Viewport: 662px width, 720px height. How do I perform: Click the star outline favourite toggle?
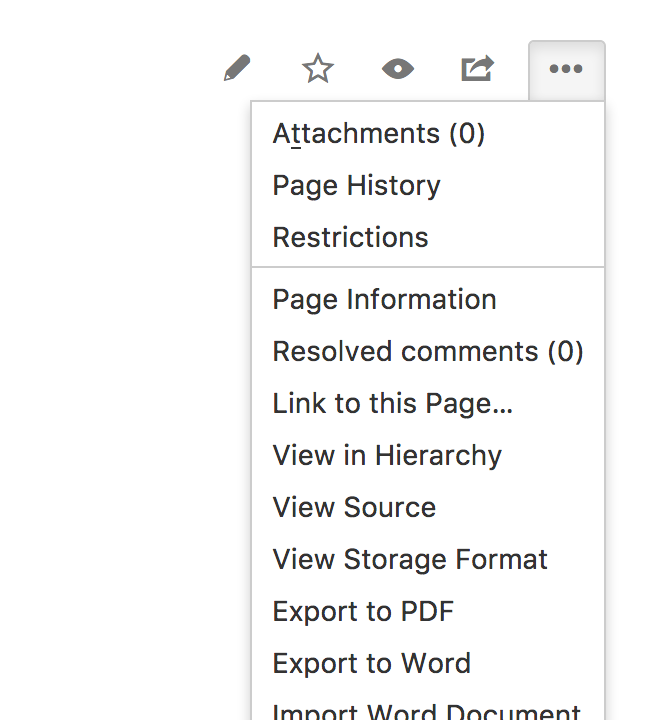[x=318, y=68]
